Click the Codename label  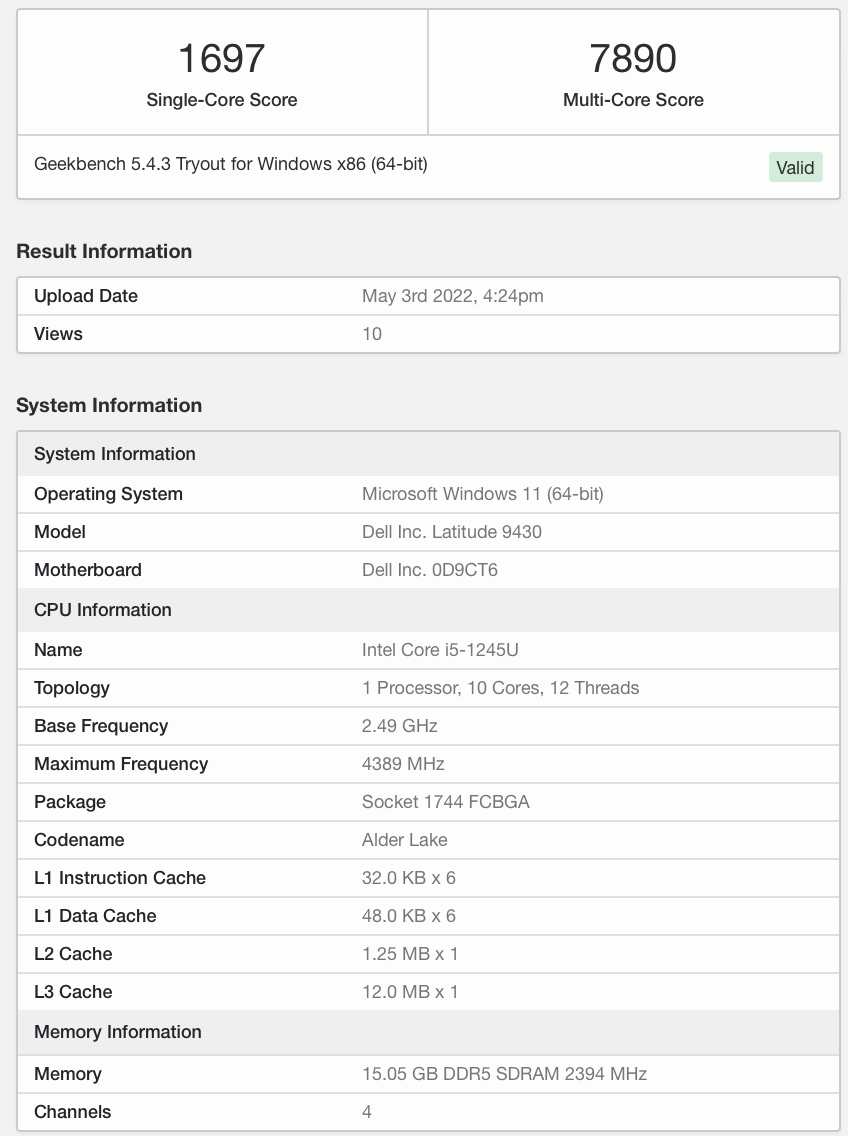(x=79, y=840)
